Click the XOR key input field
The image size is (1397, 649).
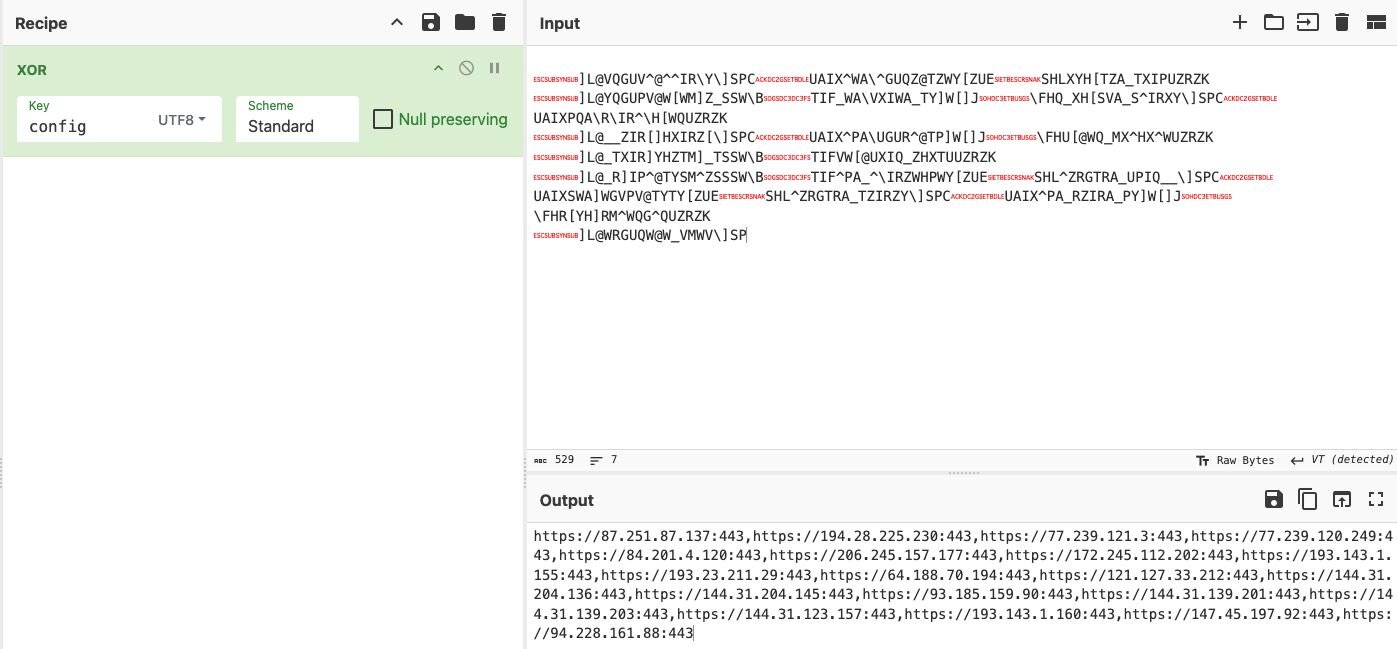point(85,126)
